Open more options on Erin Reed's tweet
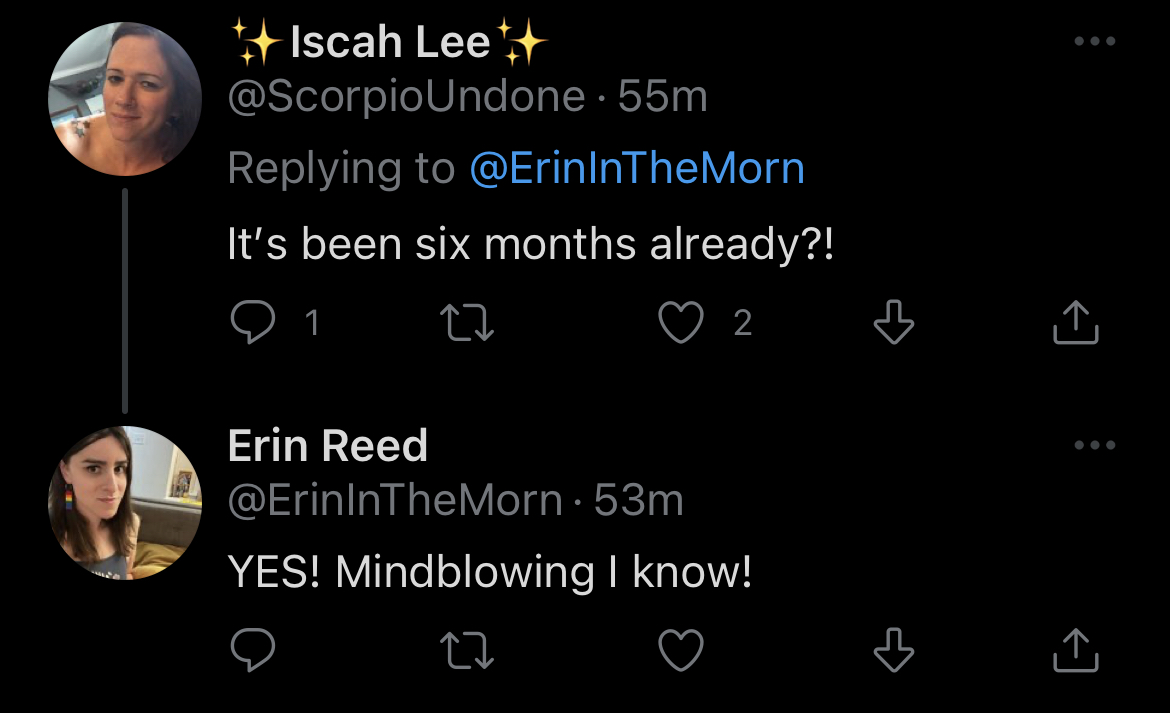 pyautogui.click(x=1094, y=445)
